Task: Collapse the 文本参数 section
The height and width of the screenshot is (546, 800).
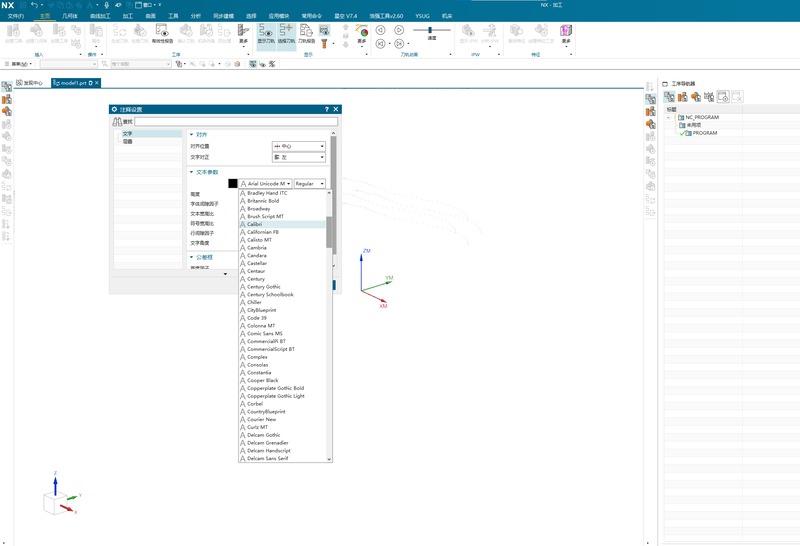Action: (192, 172)
